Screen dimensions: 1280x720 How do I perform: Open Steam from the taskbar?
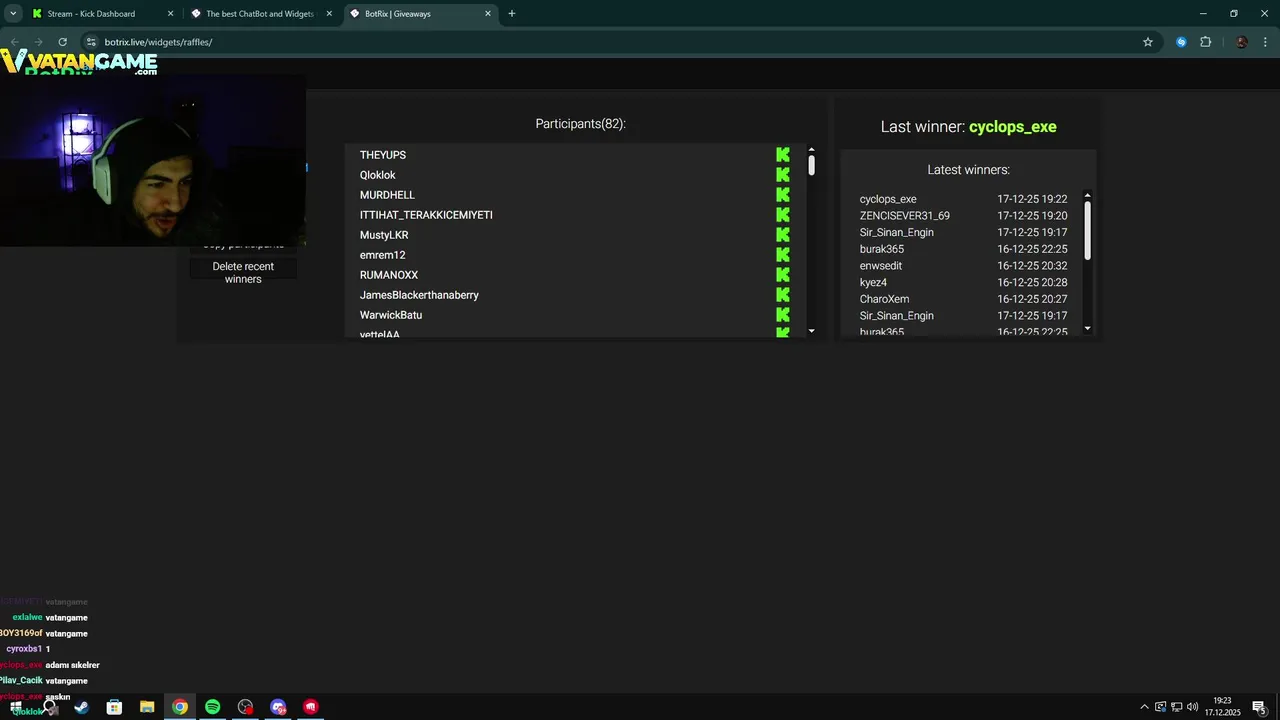81,707
